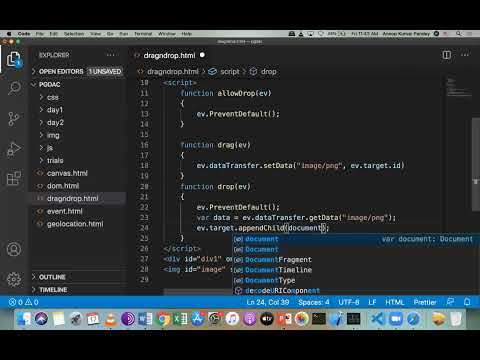480x360 pixels.
Task: Open the Selection menu
Action: point(74,34)
